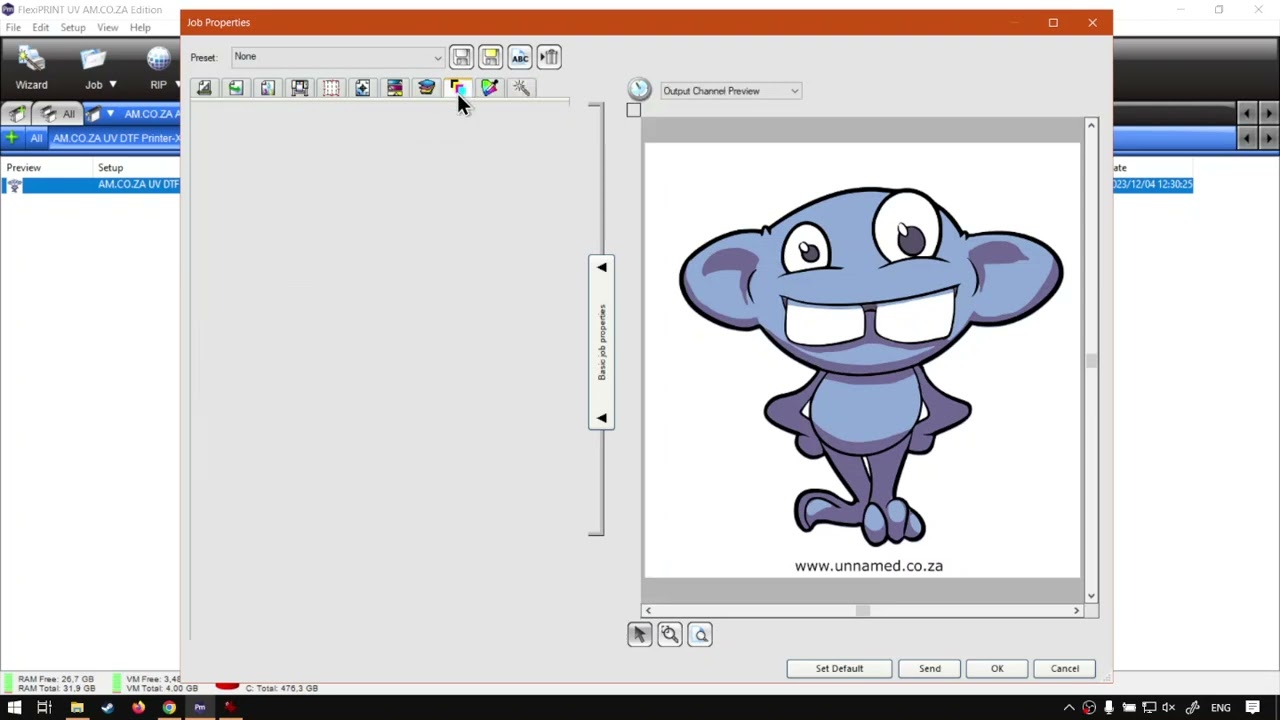Open the Setup menu
Image resolution: width=1280 pixels, height=720 pixels.
coord(73,27)
